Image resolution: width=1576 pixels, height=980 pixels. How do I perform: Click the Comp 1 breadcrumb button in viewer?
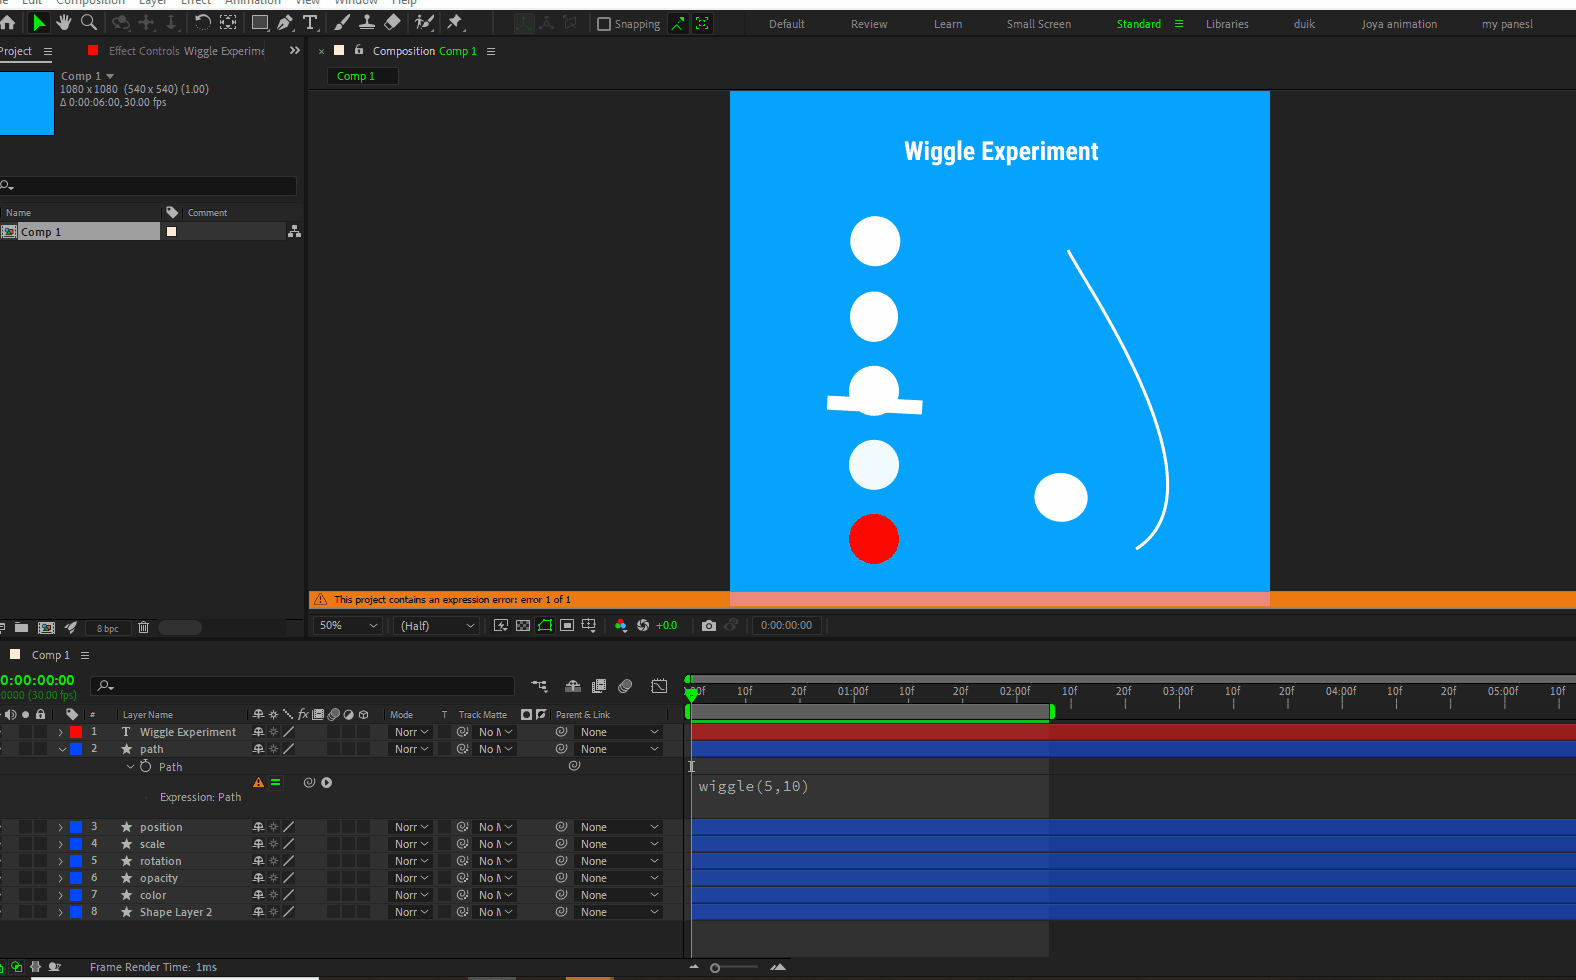pyautogui.click(x=362, y=76)
